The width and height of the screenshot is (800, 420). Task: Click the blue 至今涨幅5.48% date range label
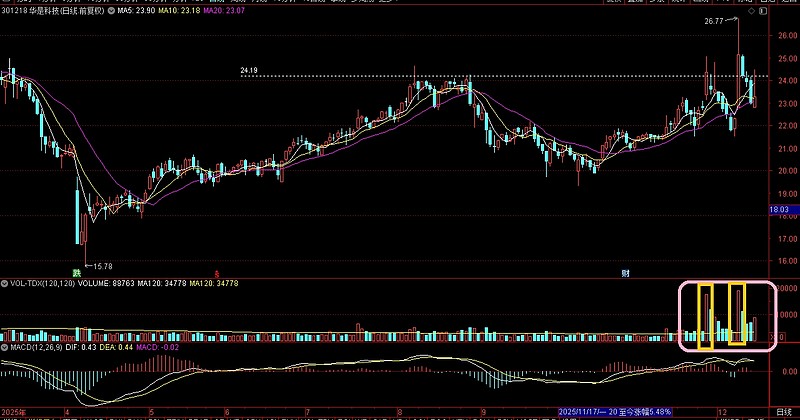[x=615, y=412]
